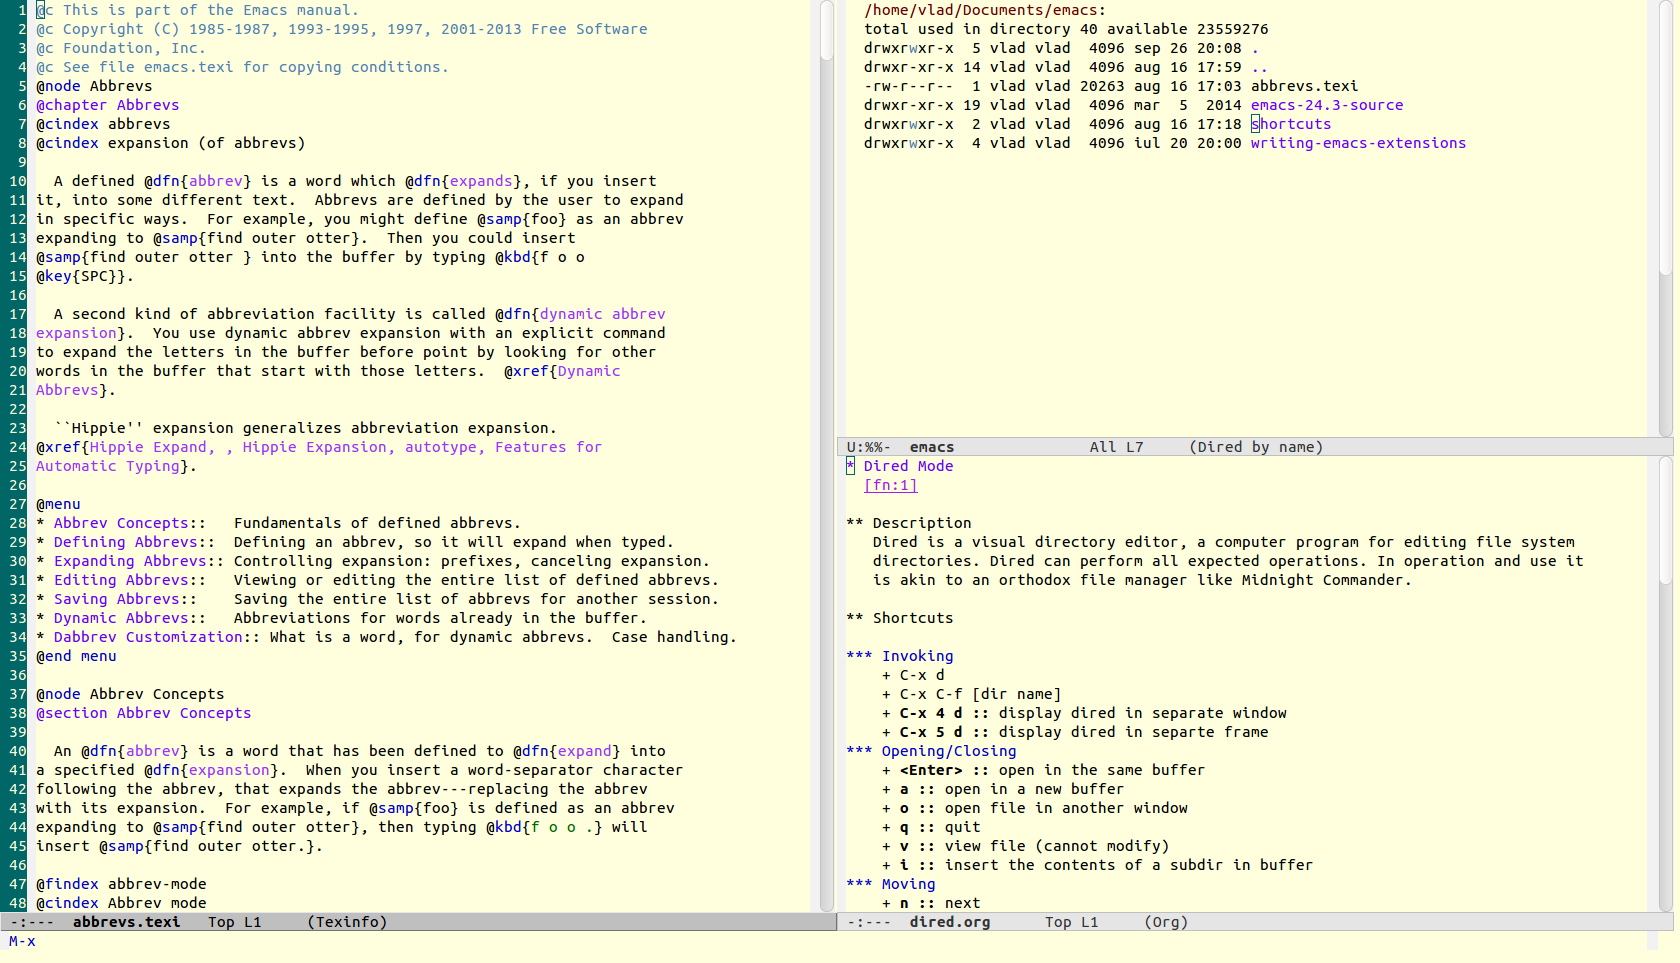The image size is (1680, 963).
Task: Click 'C-x 4 d' shortcut item
Action: click(x=1084, y=713)
